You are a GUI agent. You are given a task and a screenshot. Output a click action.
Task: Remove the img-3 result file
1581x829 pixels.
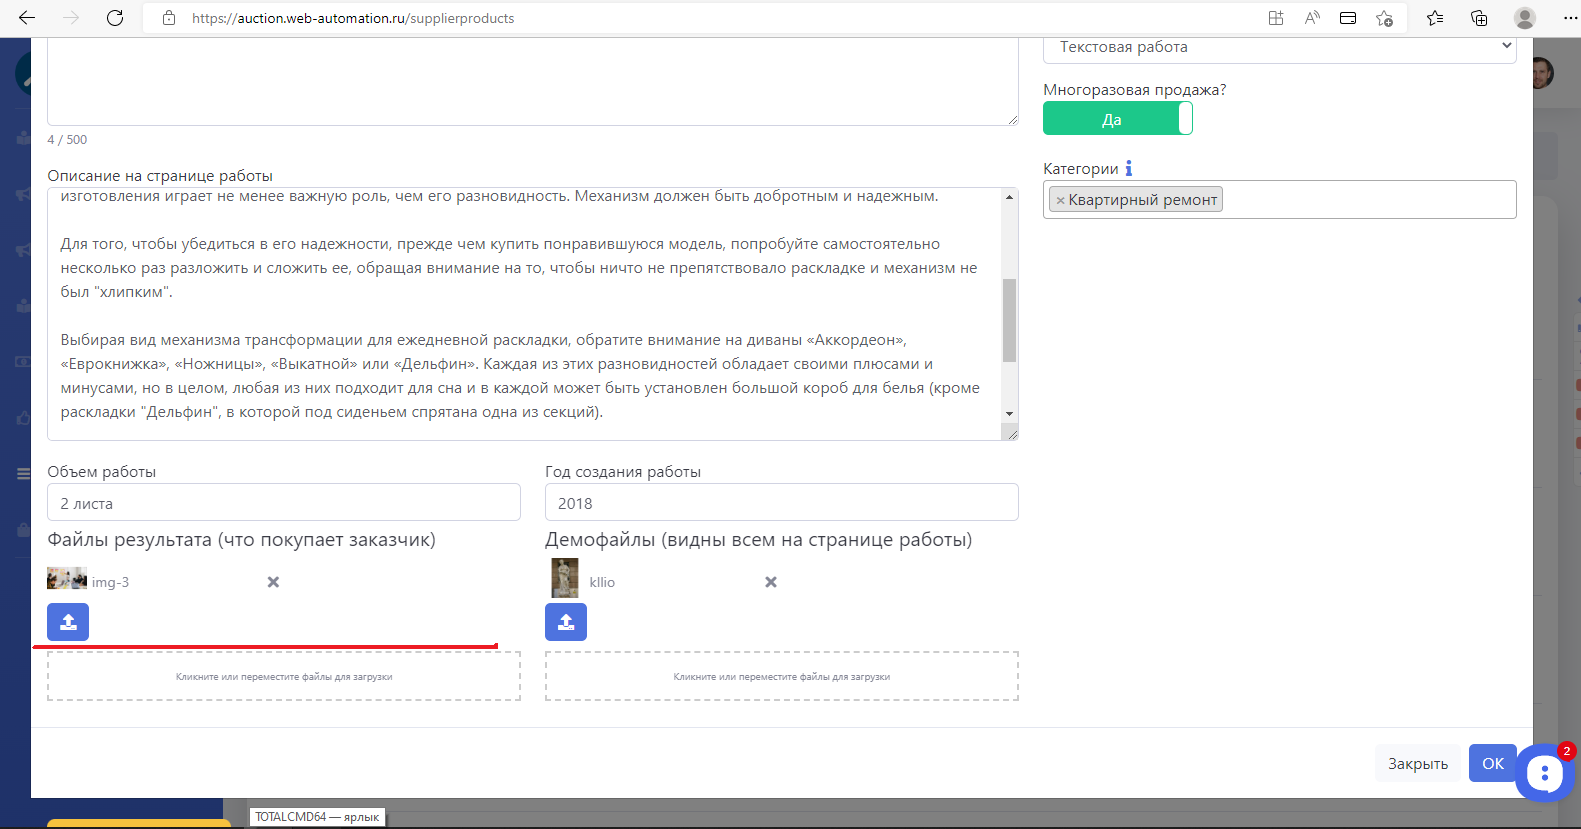pyautogui.click(x=273, y=582)
